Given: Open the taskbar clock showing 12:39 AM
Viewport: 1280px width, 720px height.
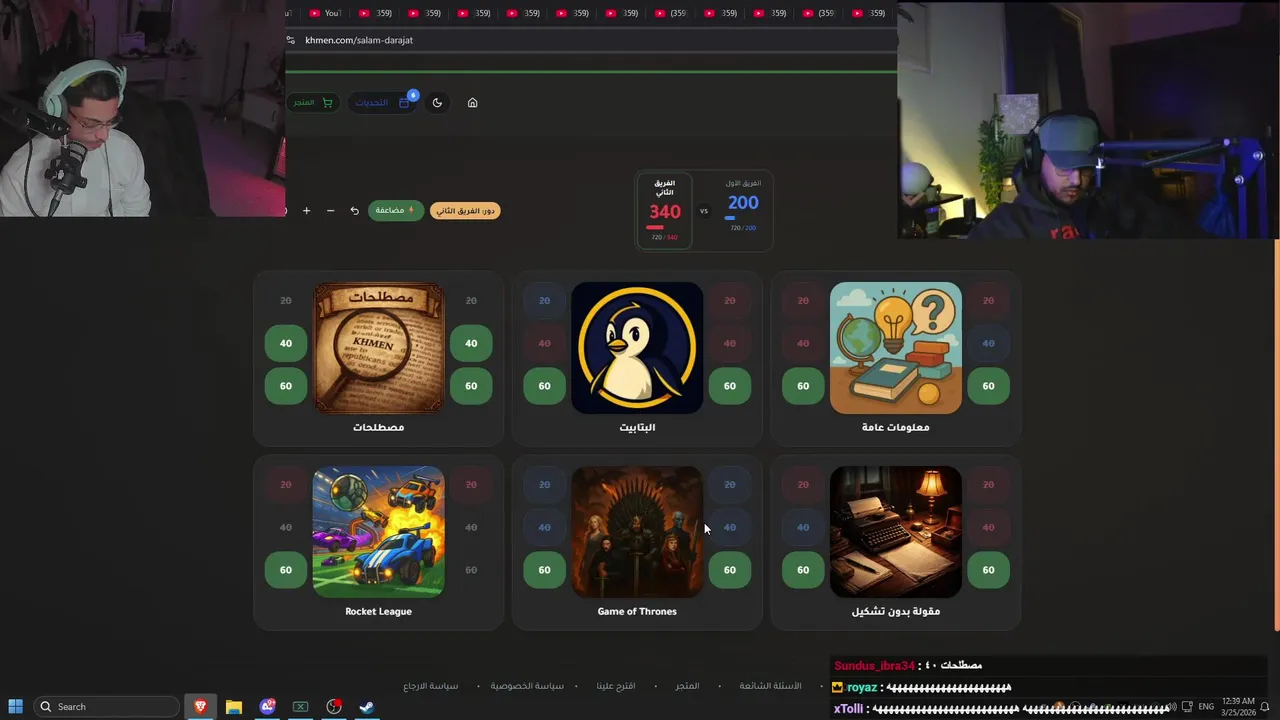Looking at the screenshot, I should point(1238,706).
